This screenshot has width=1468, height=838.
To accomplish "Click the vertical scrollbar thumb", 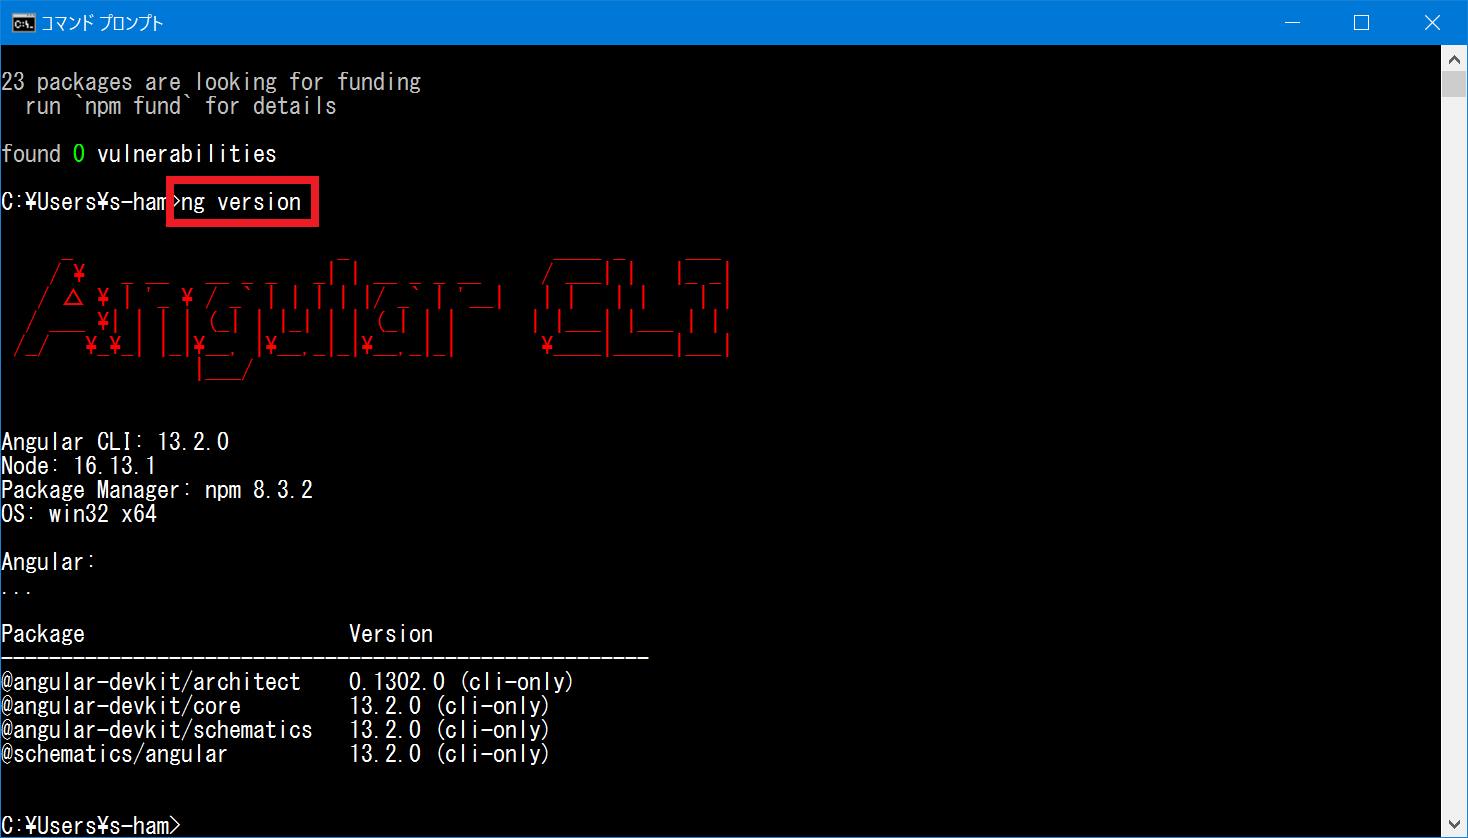I will coord(1455,83).
